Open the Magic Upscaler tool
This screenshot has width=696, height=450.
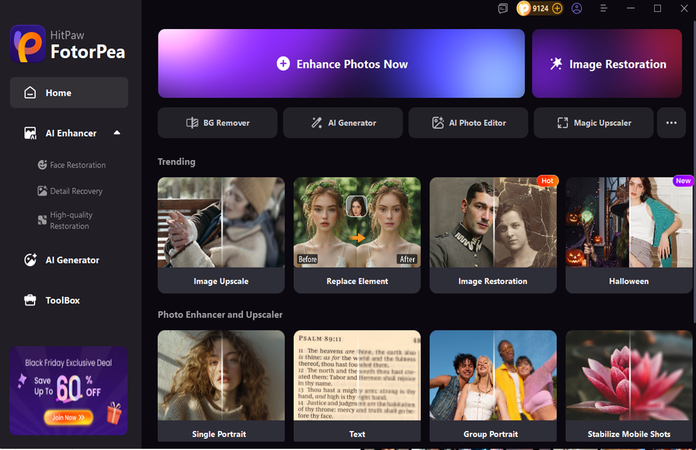pyautogui.click(x=593, y=123)
